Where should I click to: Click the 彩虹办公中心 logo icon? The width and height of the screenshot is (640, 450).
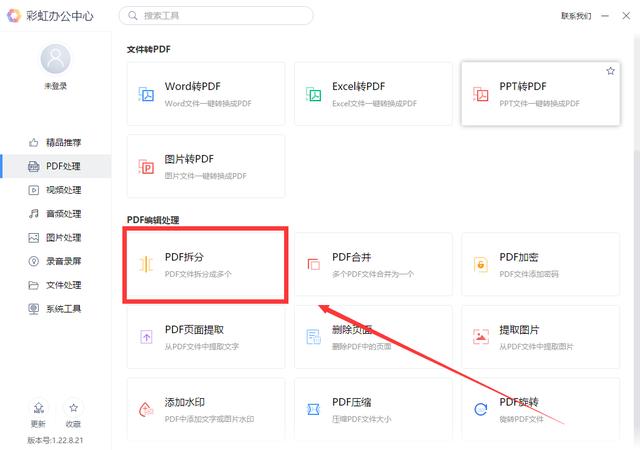pos(13,16)
